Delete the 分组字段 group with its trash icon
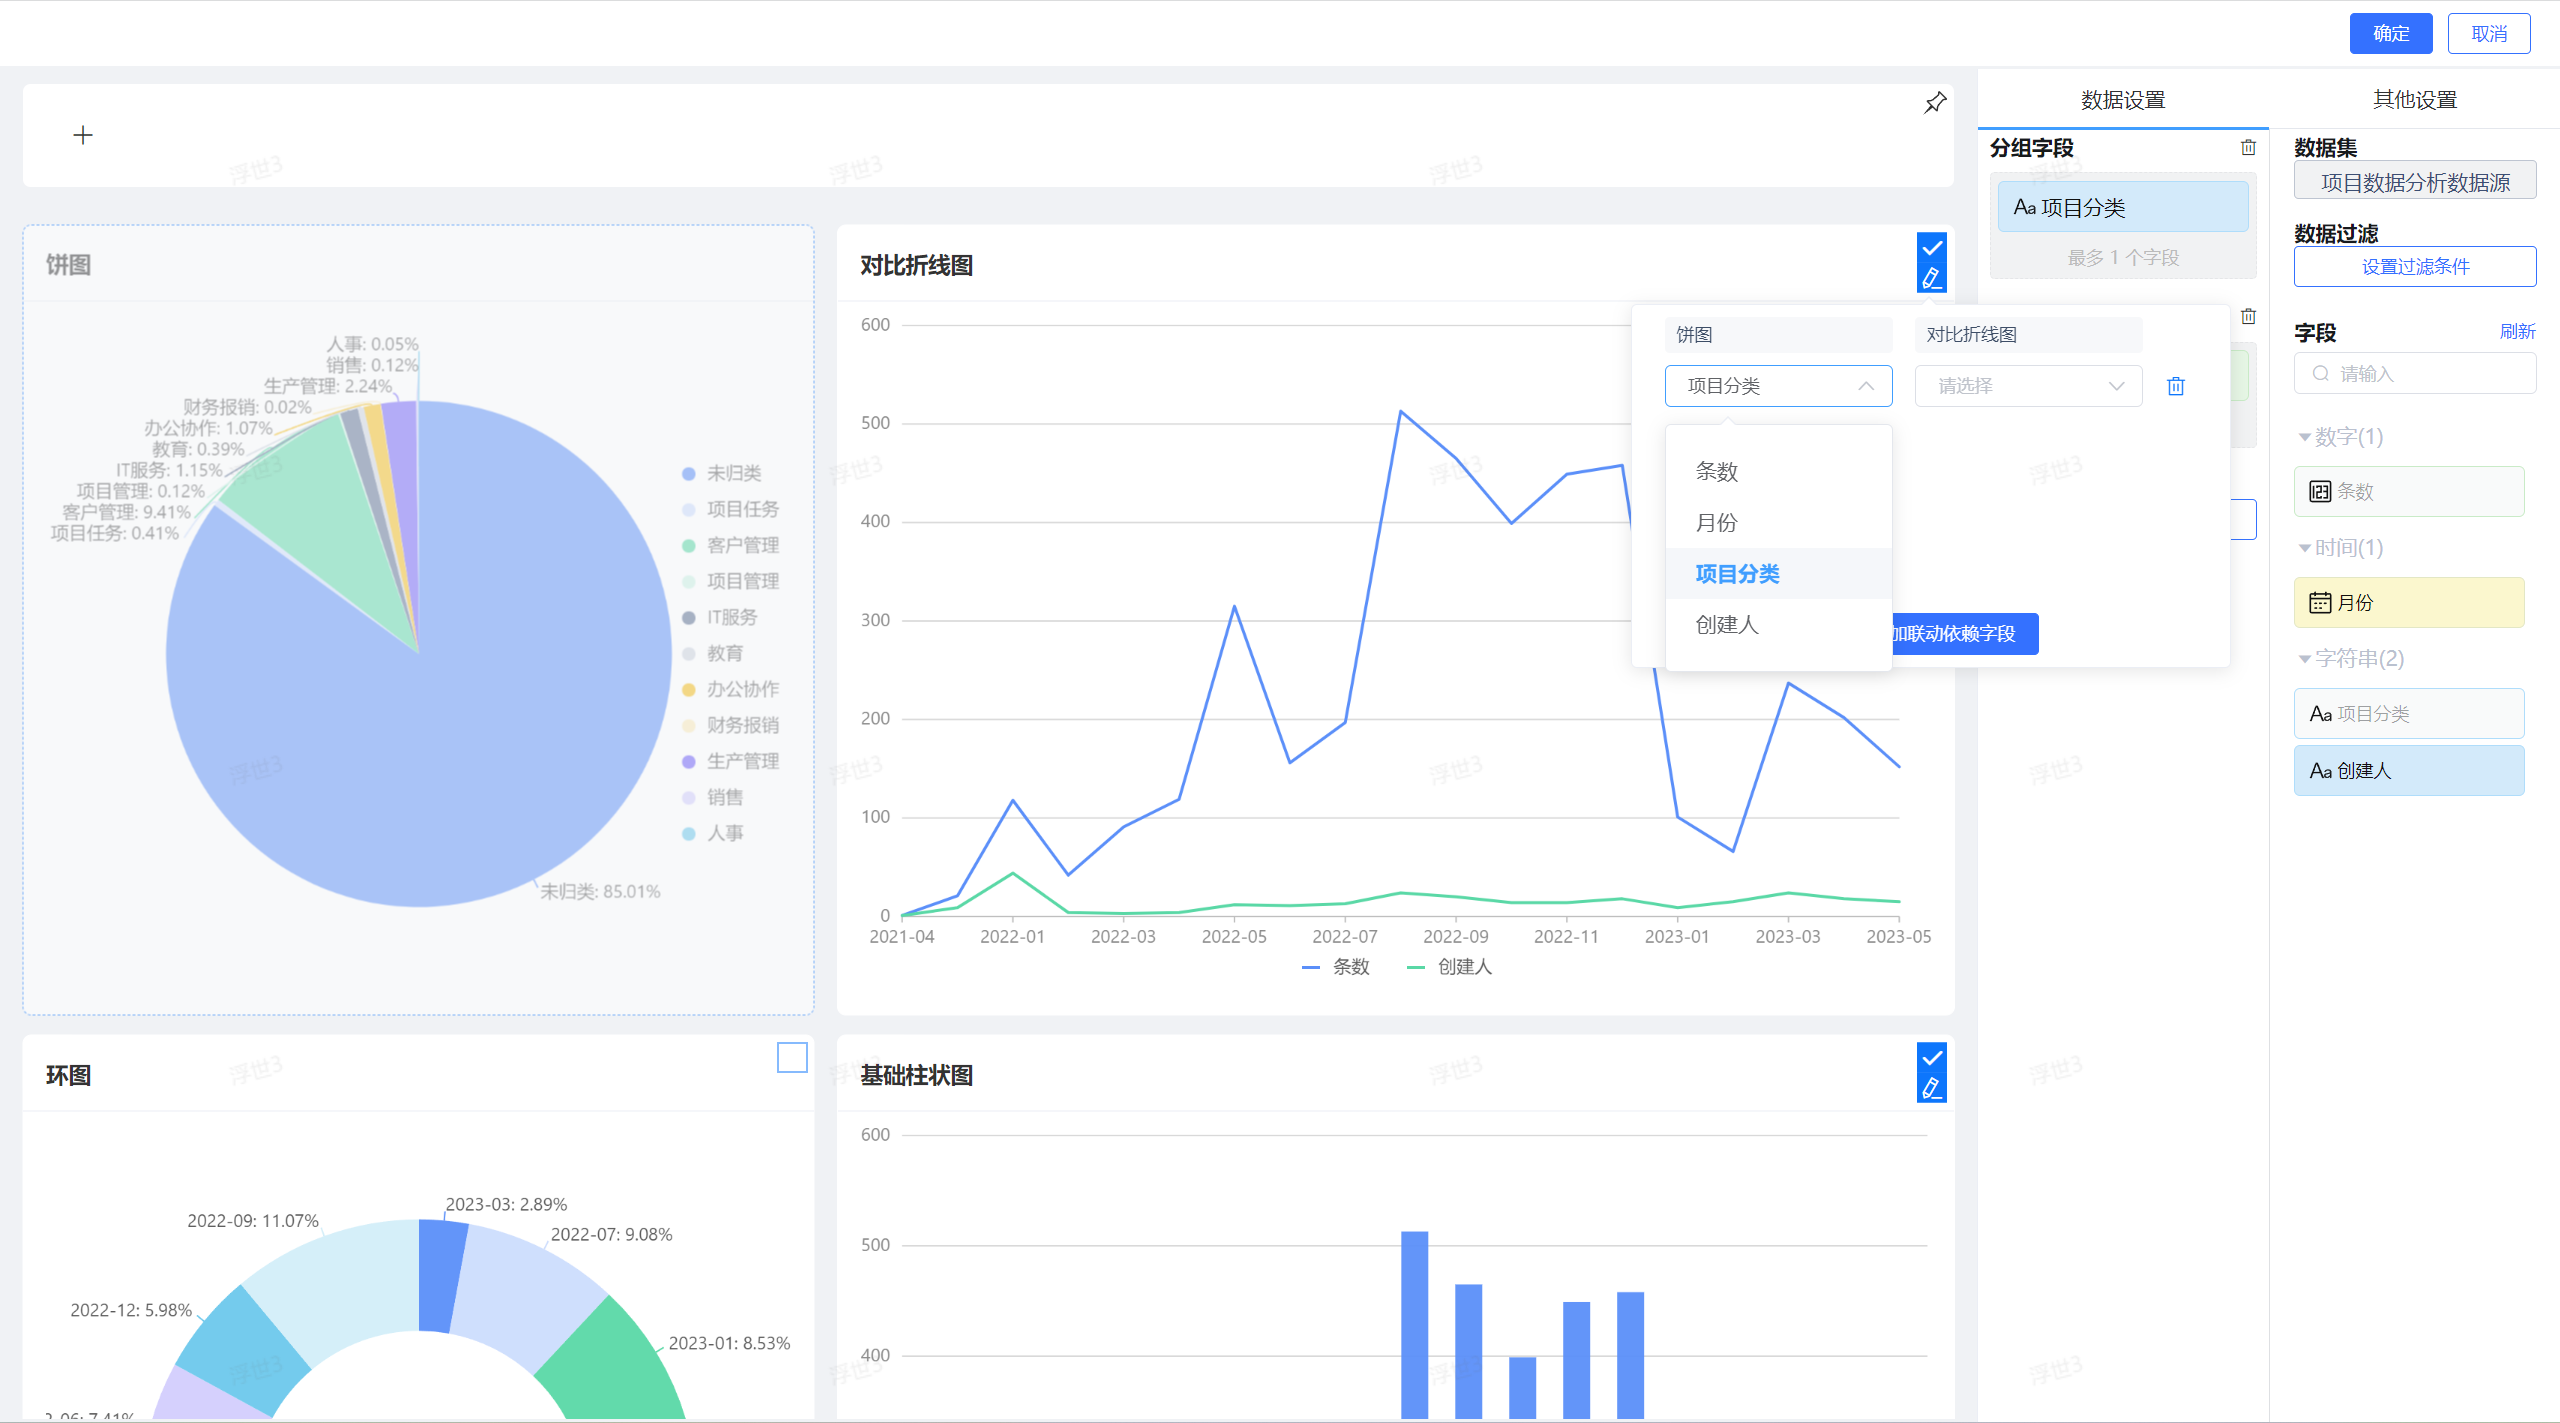Viewport: 2560px width, 1423px height. 2248,147
